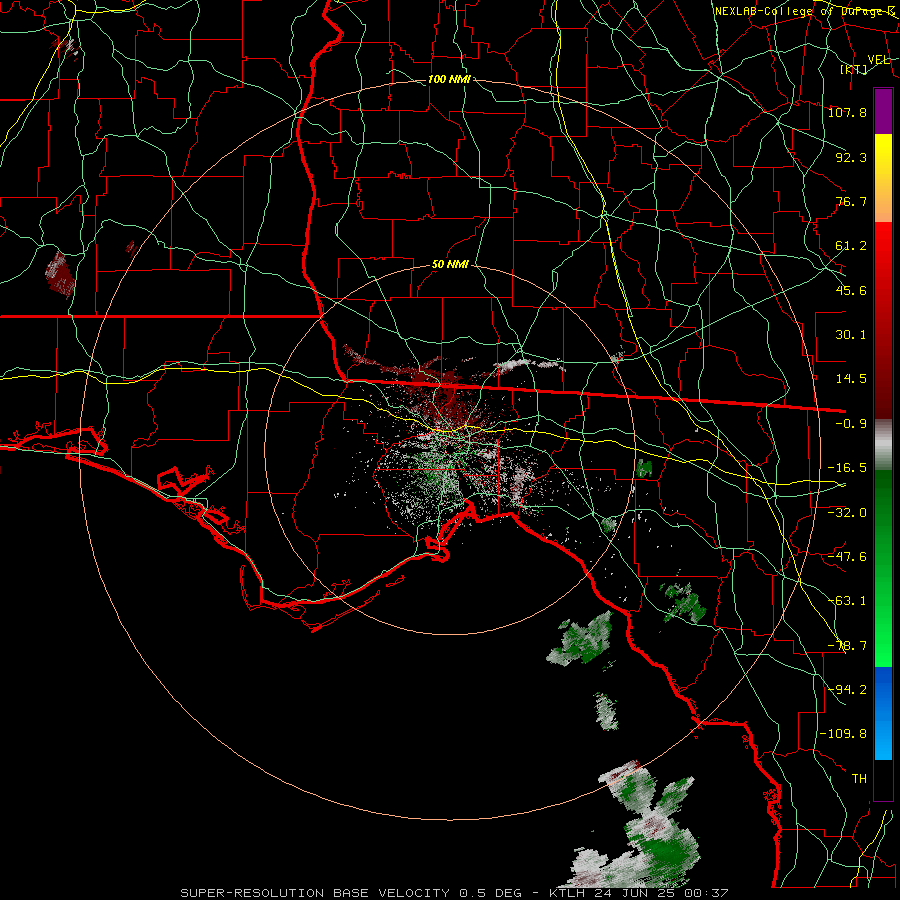Click the 30.1 value on the velocity scale
900x900 pixels.
(851, 335)
